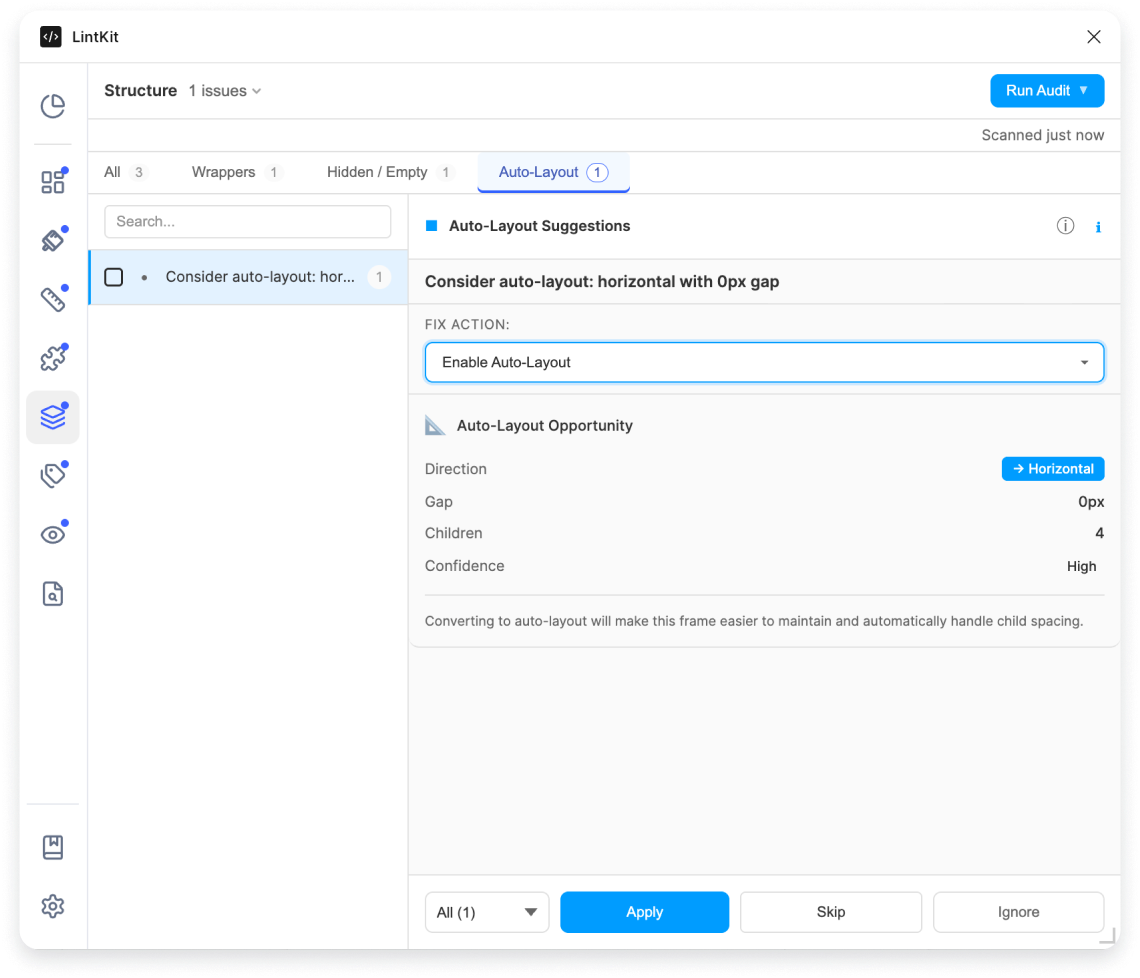
Task: Select the components grid icon in sidebar
Action: tap(52, 181)
